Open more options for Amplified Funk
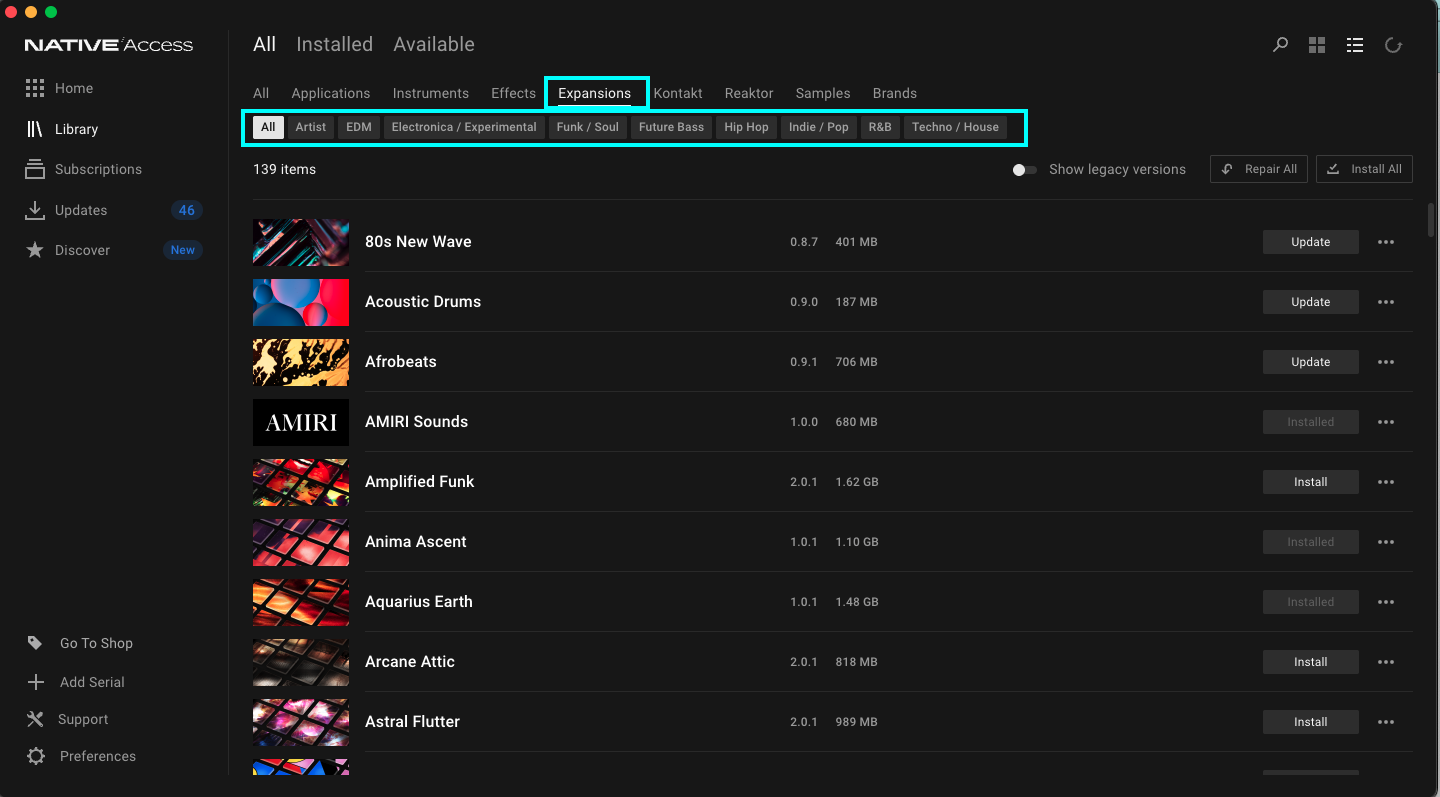 tap(1386, 482)
